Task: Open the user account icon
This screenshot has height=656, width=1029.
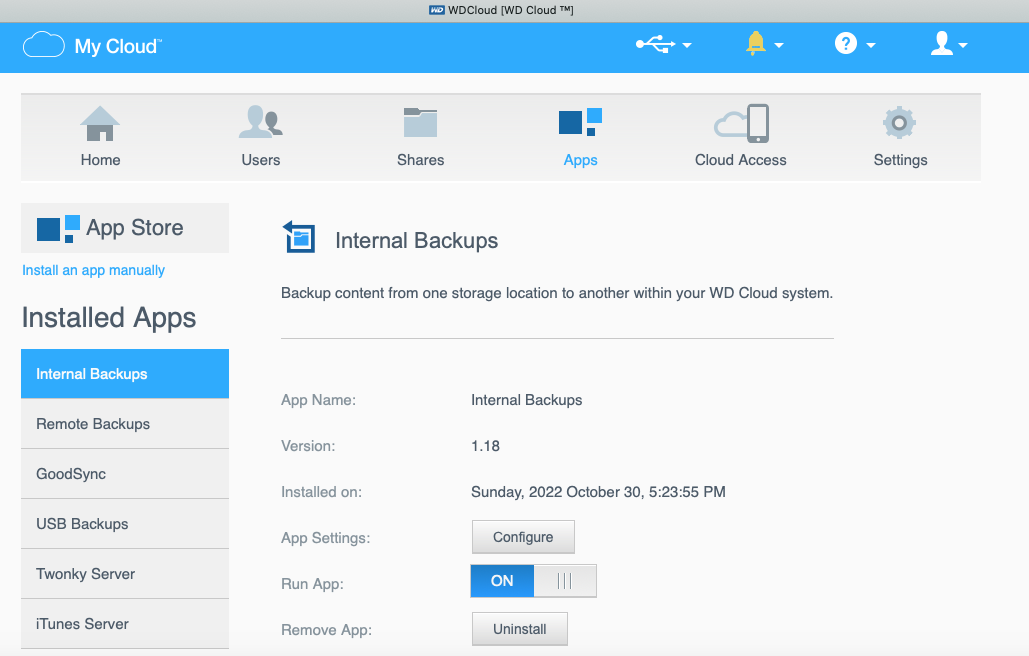Action: tap(942, 43)
